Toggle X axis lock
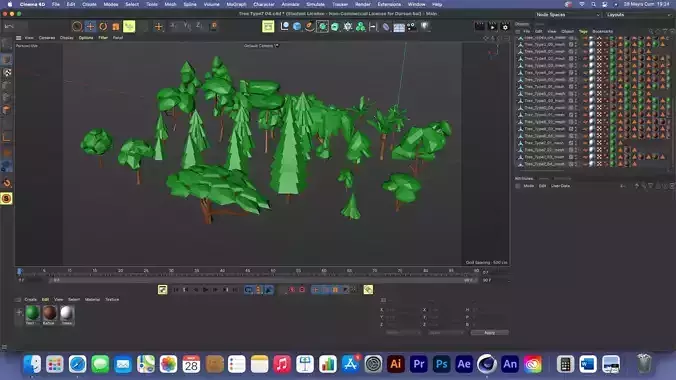676x380 pixels. click(174, 26)
